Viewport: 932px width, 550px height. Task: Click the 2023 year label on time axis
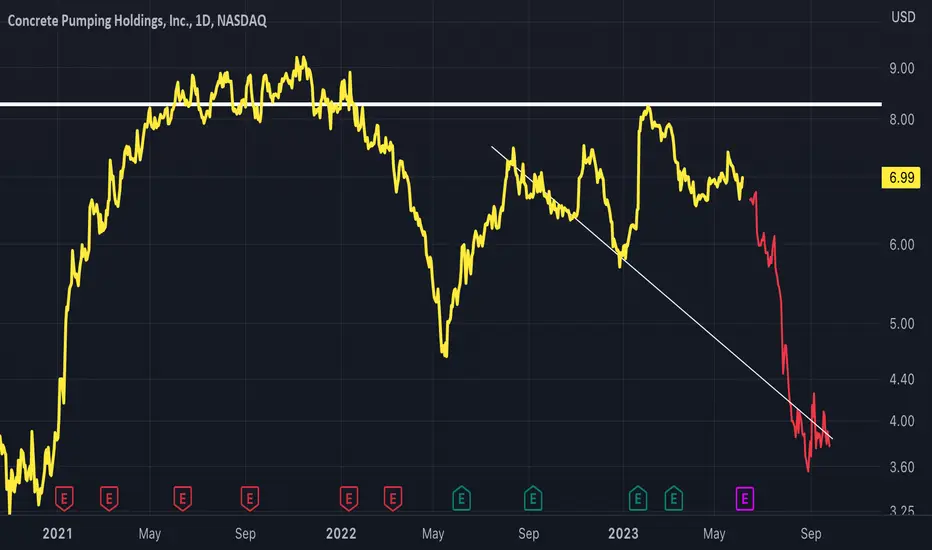[x=623, y=533]
